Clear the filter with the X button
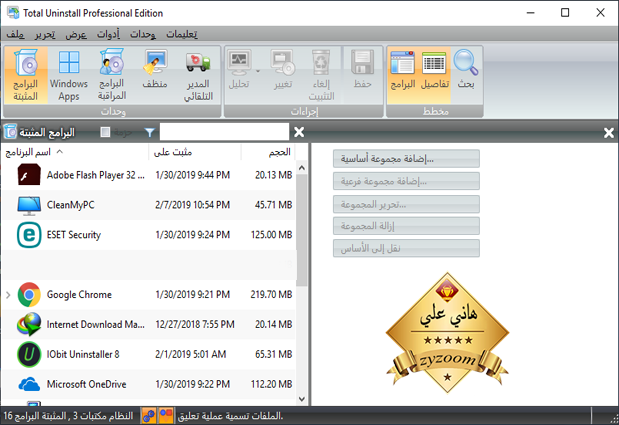This screenshot has width=619, height=425. click(299, 132)
